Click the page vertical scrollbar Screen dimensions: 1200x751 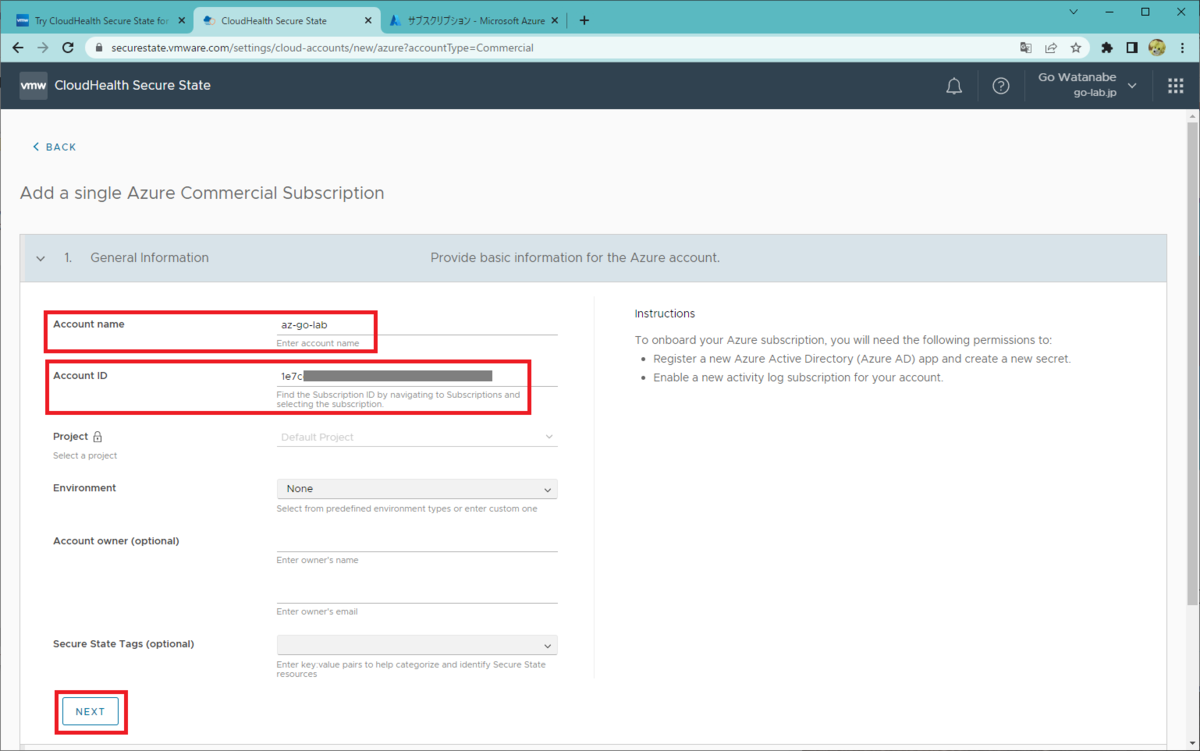[1192, 364]
